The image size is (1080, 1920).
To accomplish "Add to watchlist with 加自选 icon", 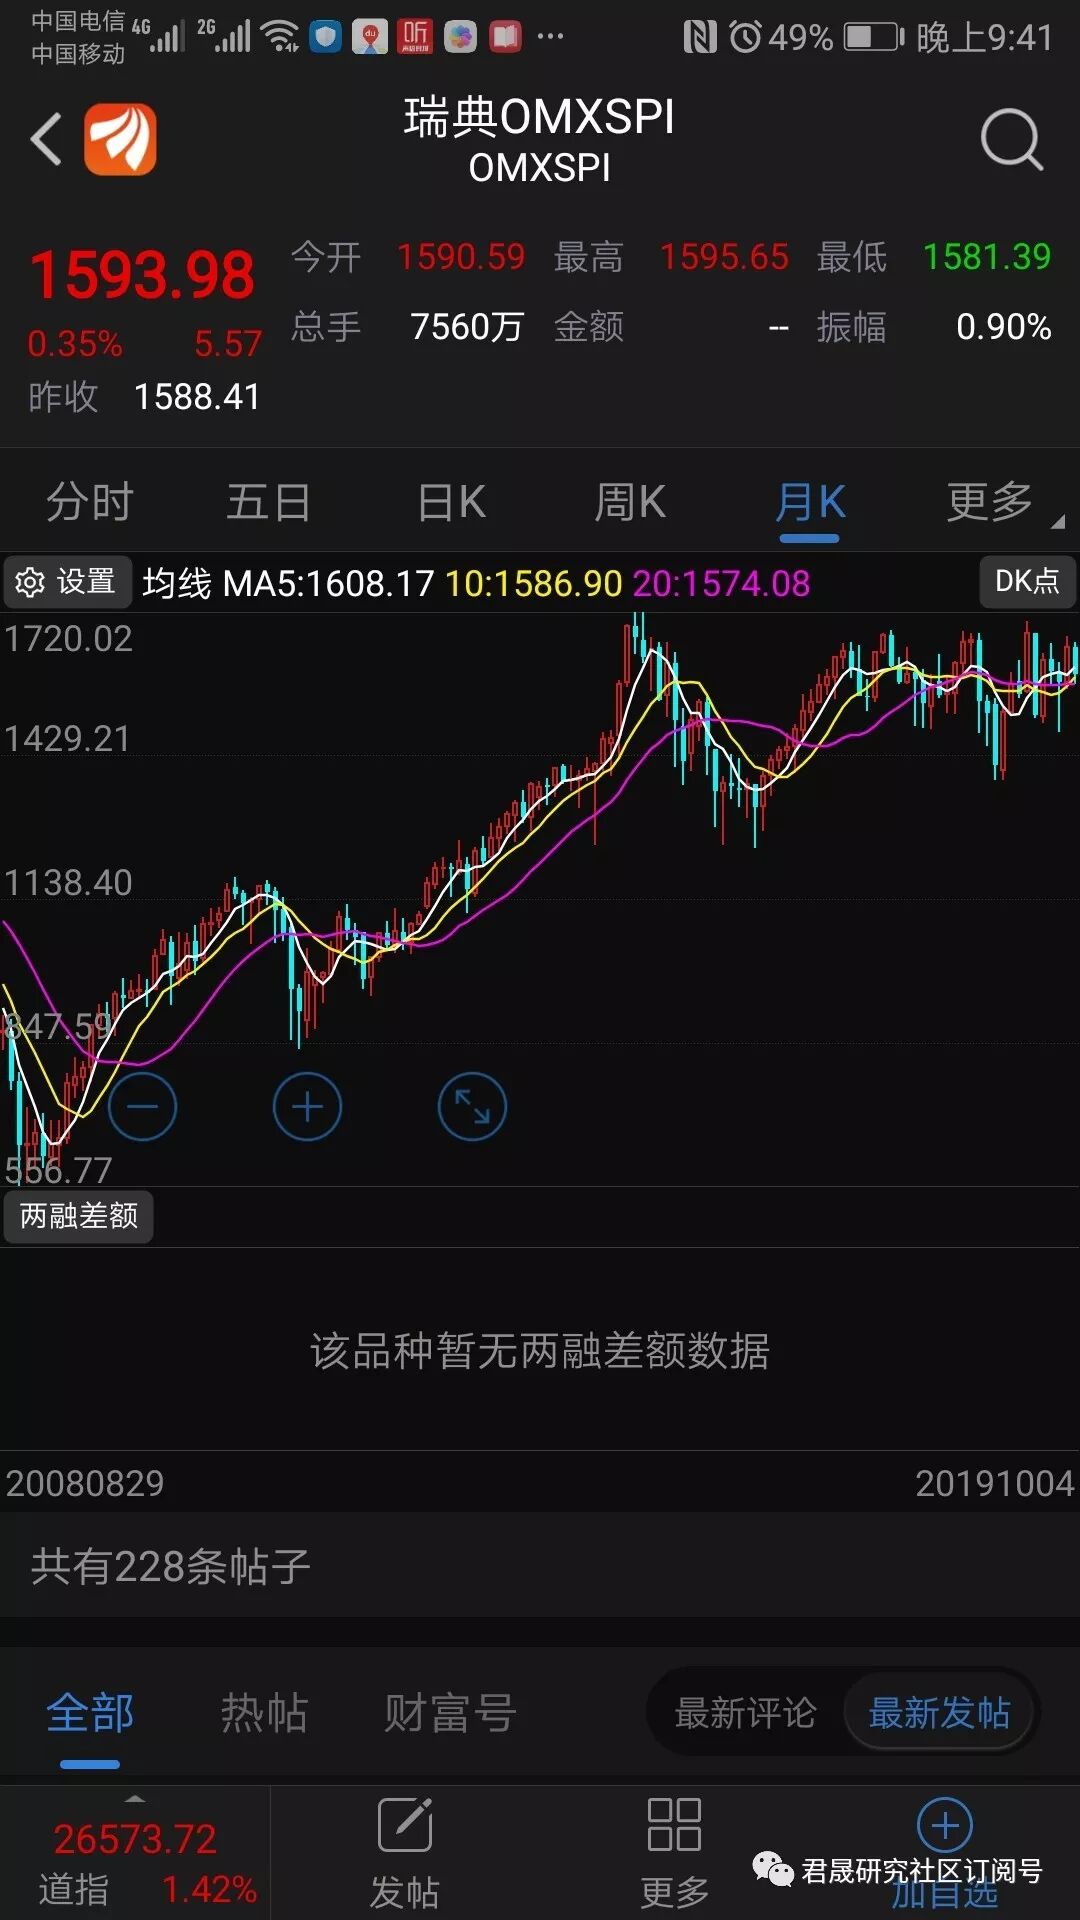I will (945, 1852).
